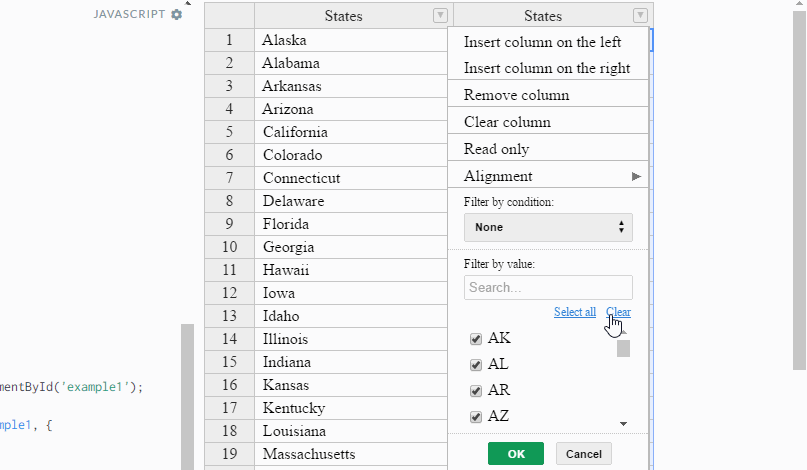The width and height of the screenshot is (807, 470).
Task: Toggle the AZ checkbox
Action: 476,416
